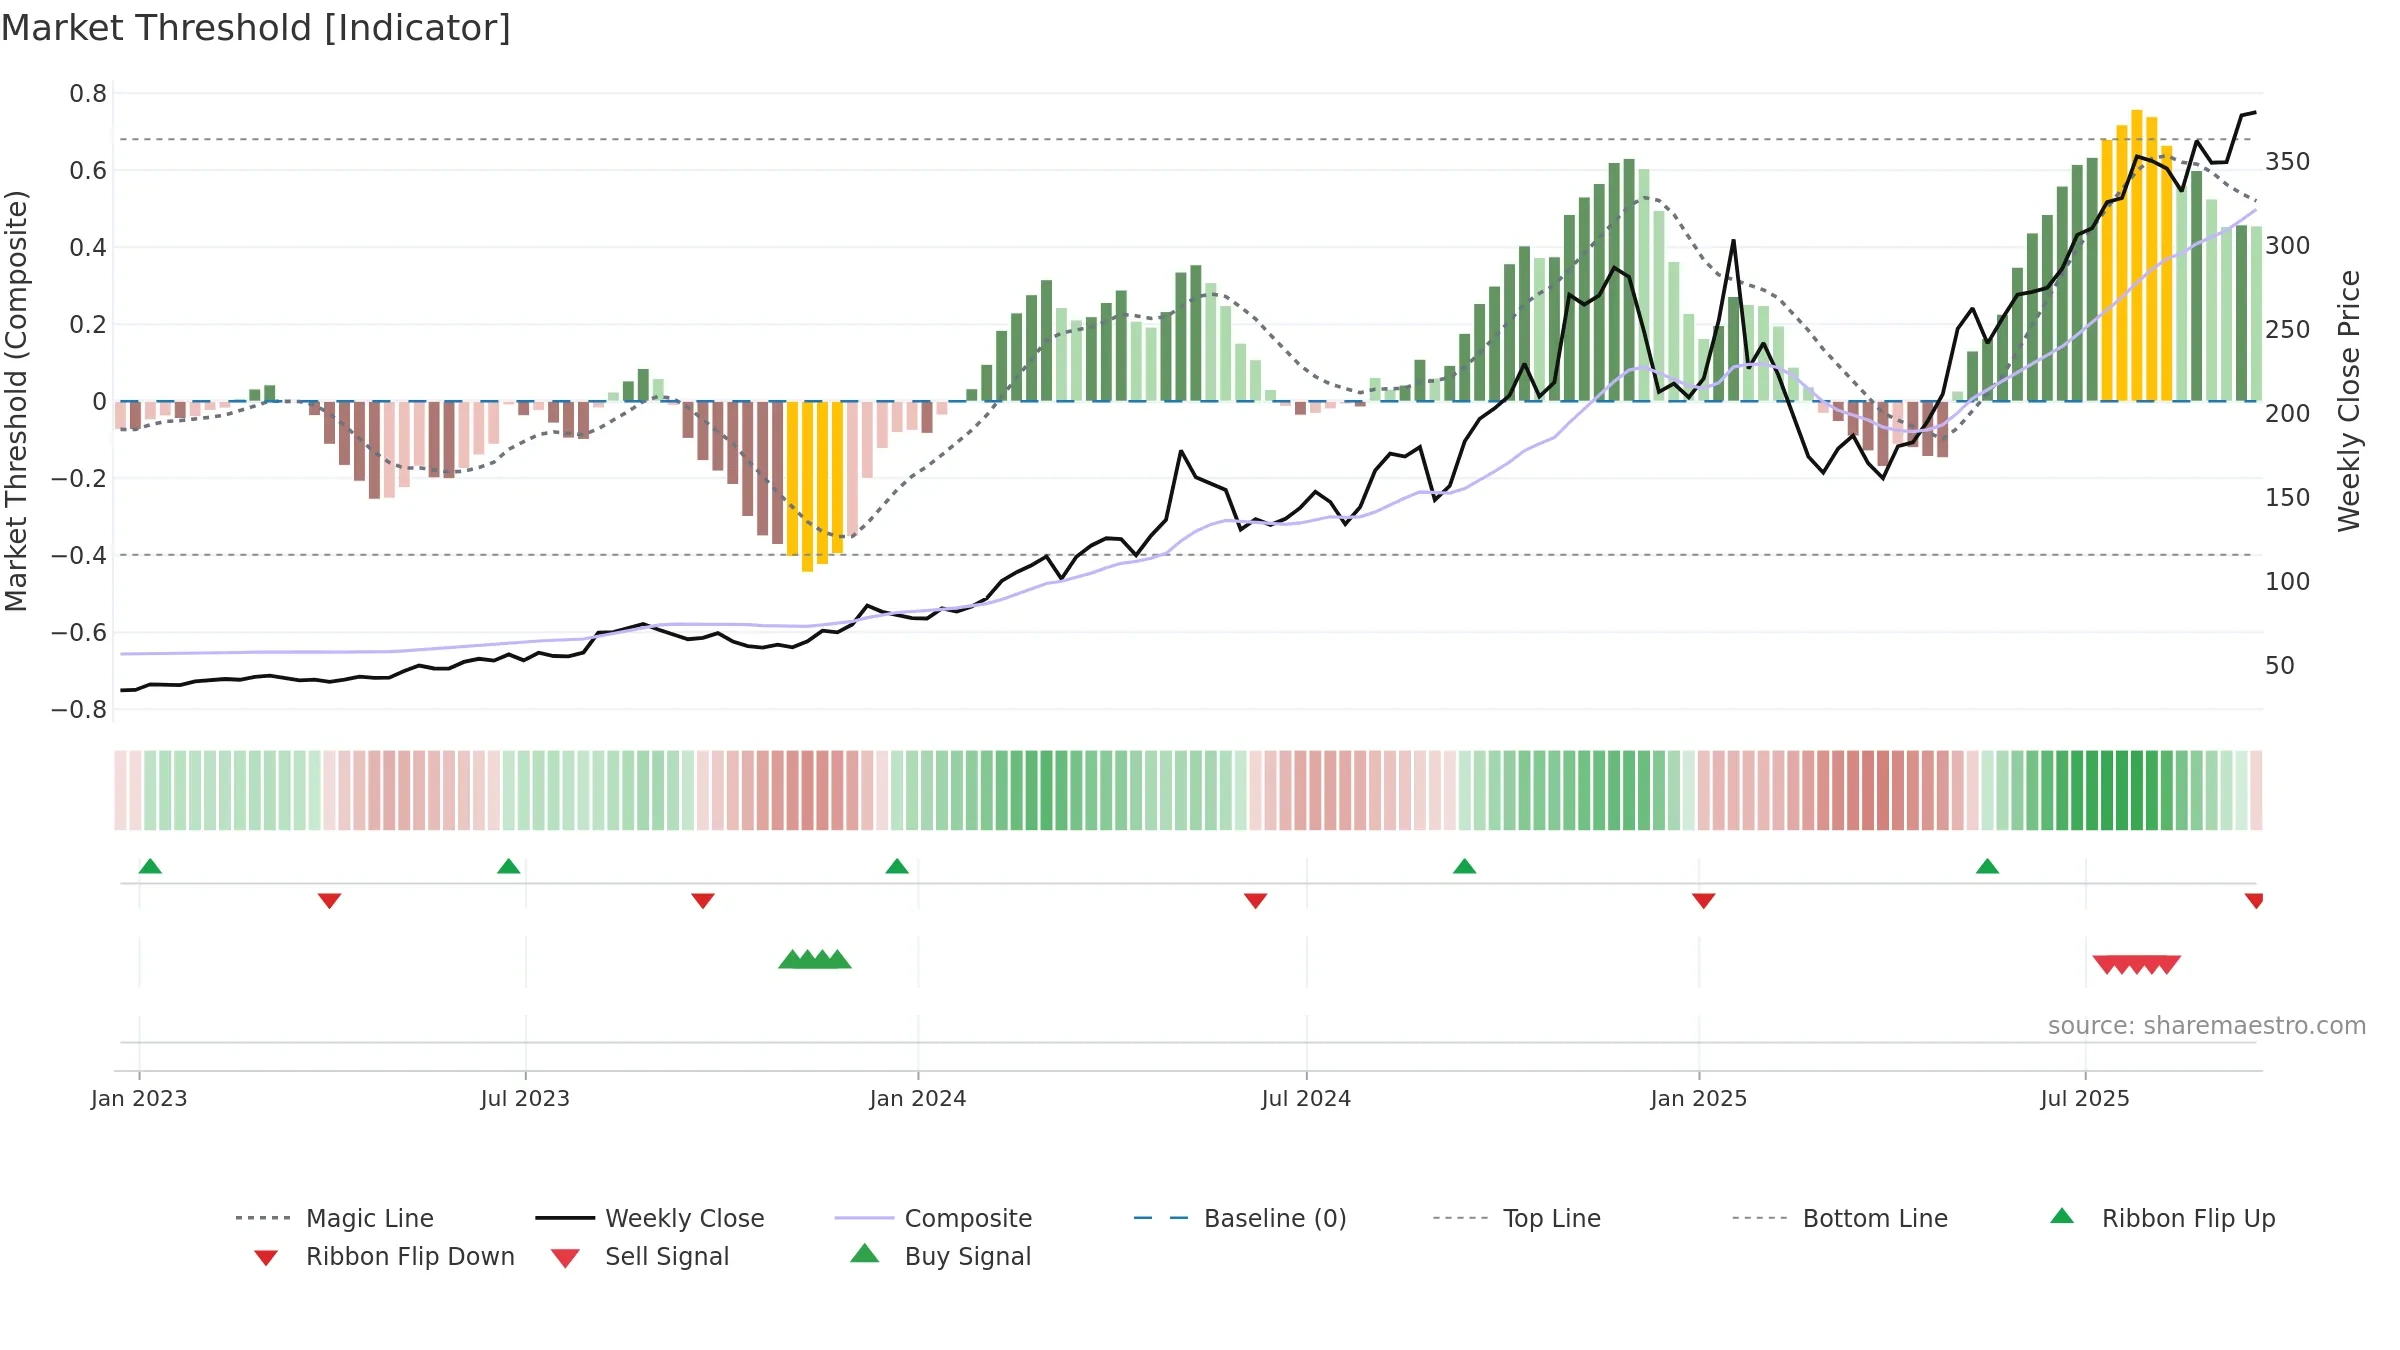Screen dimensions: 2400x1350
Task: Toggle the Top Line legend entry
Action: click(x=1516, y=1218)
